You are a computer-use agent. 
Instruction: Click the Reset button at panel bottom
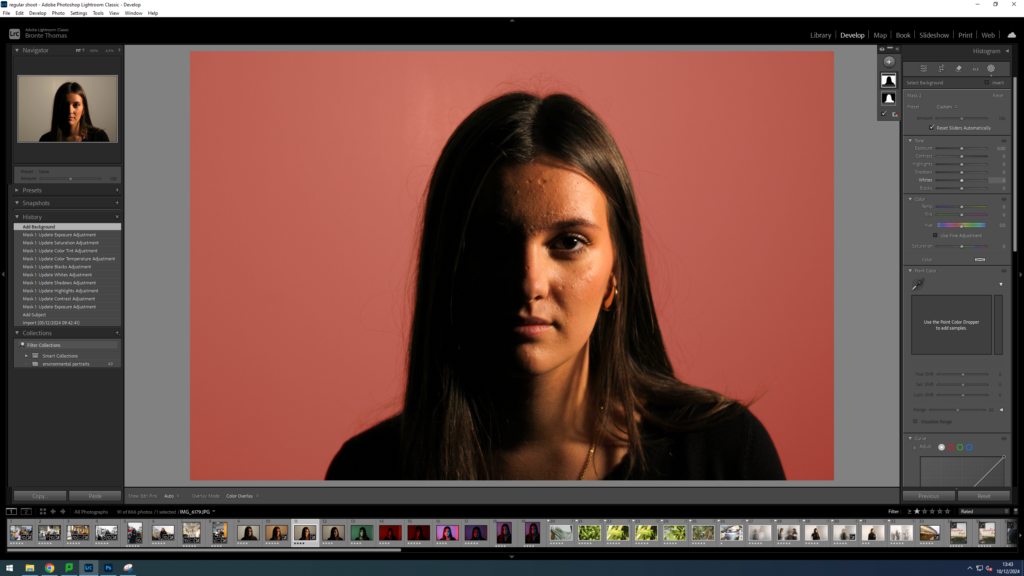984,496
